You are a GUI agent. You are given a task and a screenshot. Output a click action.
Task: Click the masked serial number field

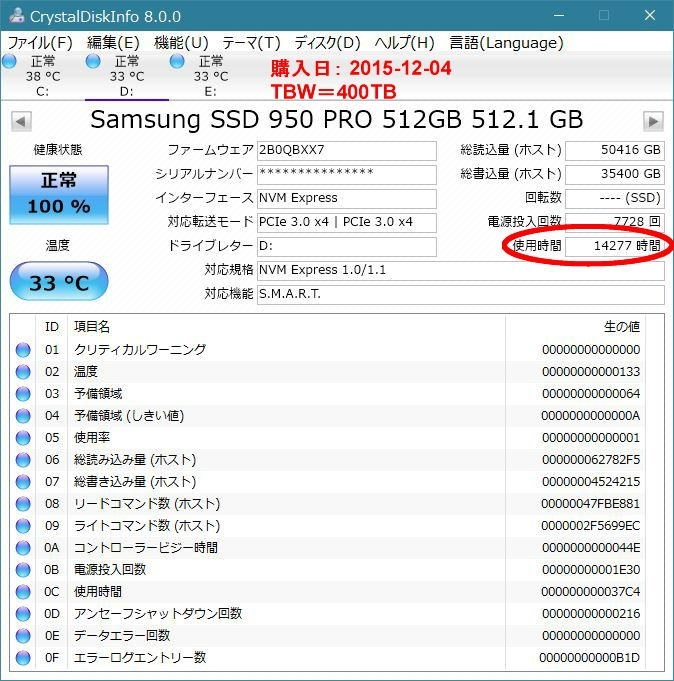[x=347, y=175]
